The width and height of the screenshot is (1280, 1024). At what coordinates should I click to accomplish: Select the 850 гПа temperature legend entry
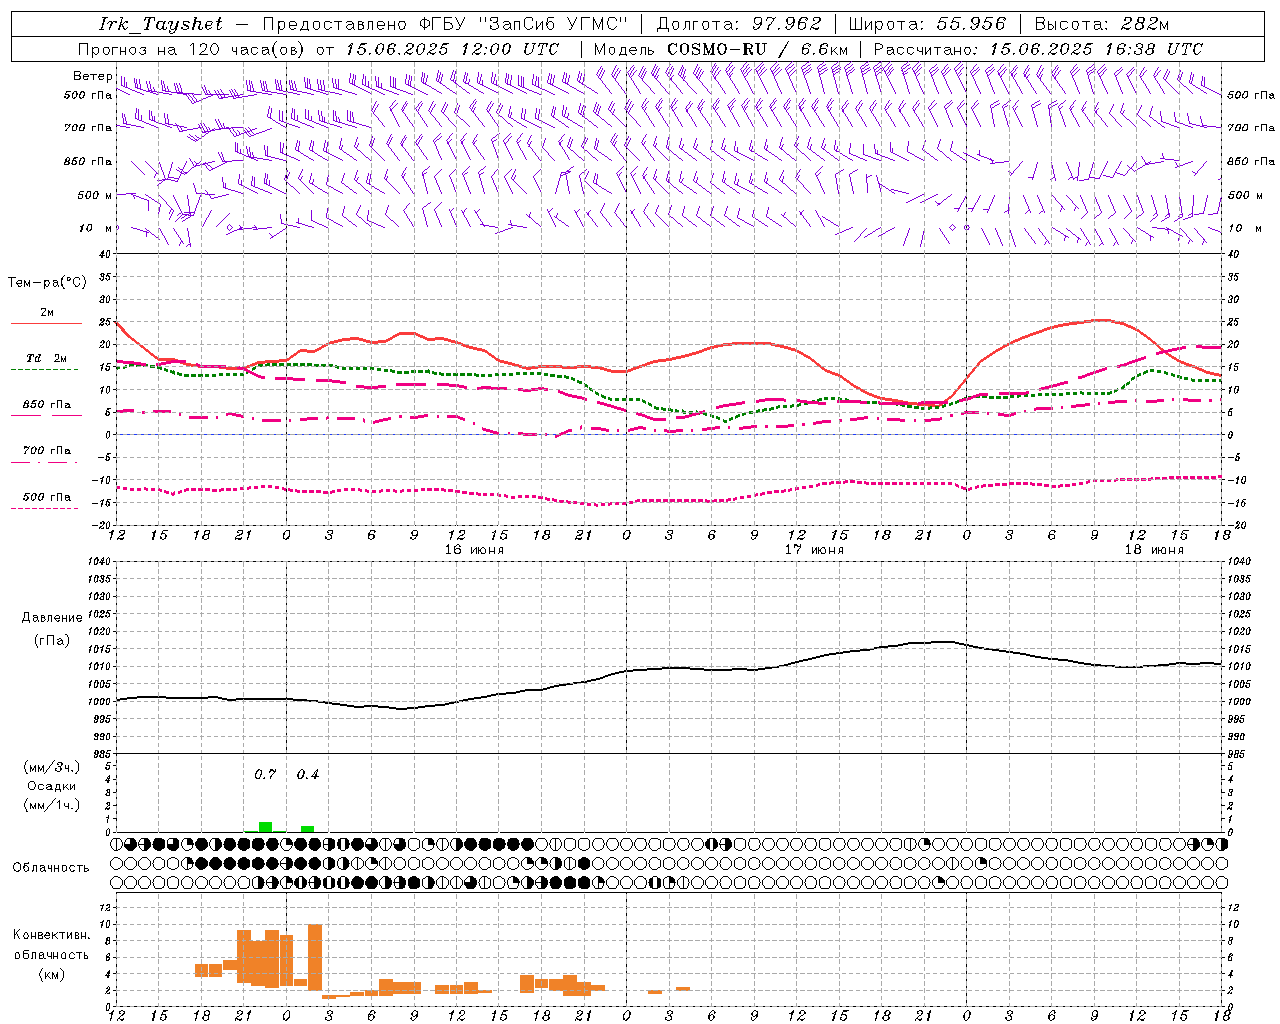(46, 405)
